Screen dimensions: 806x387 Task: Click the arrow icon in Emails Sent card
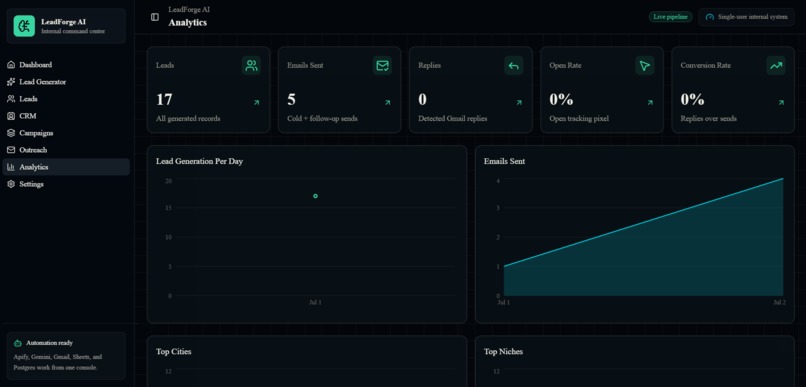[x=388, y=103]
